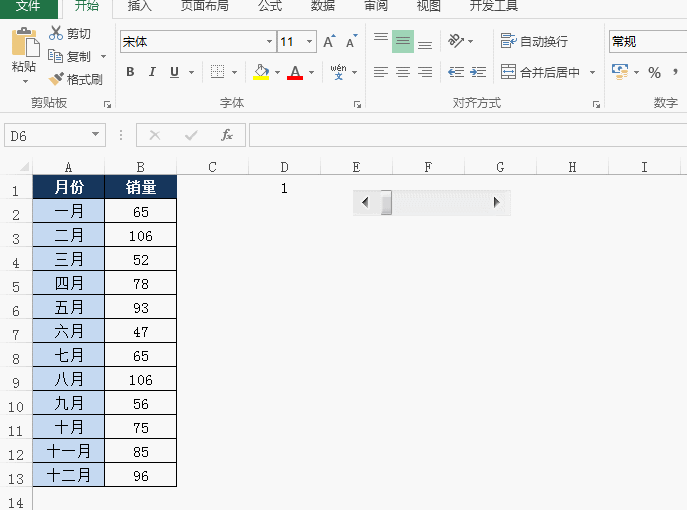Apply red font color
The height and width of the screenshot is (510, 687).
pyautogui.click(x=295, y=72)
